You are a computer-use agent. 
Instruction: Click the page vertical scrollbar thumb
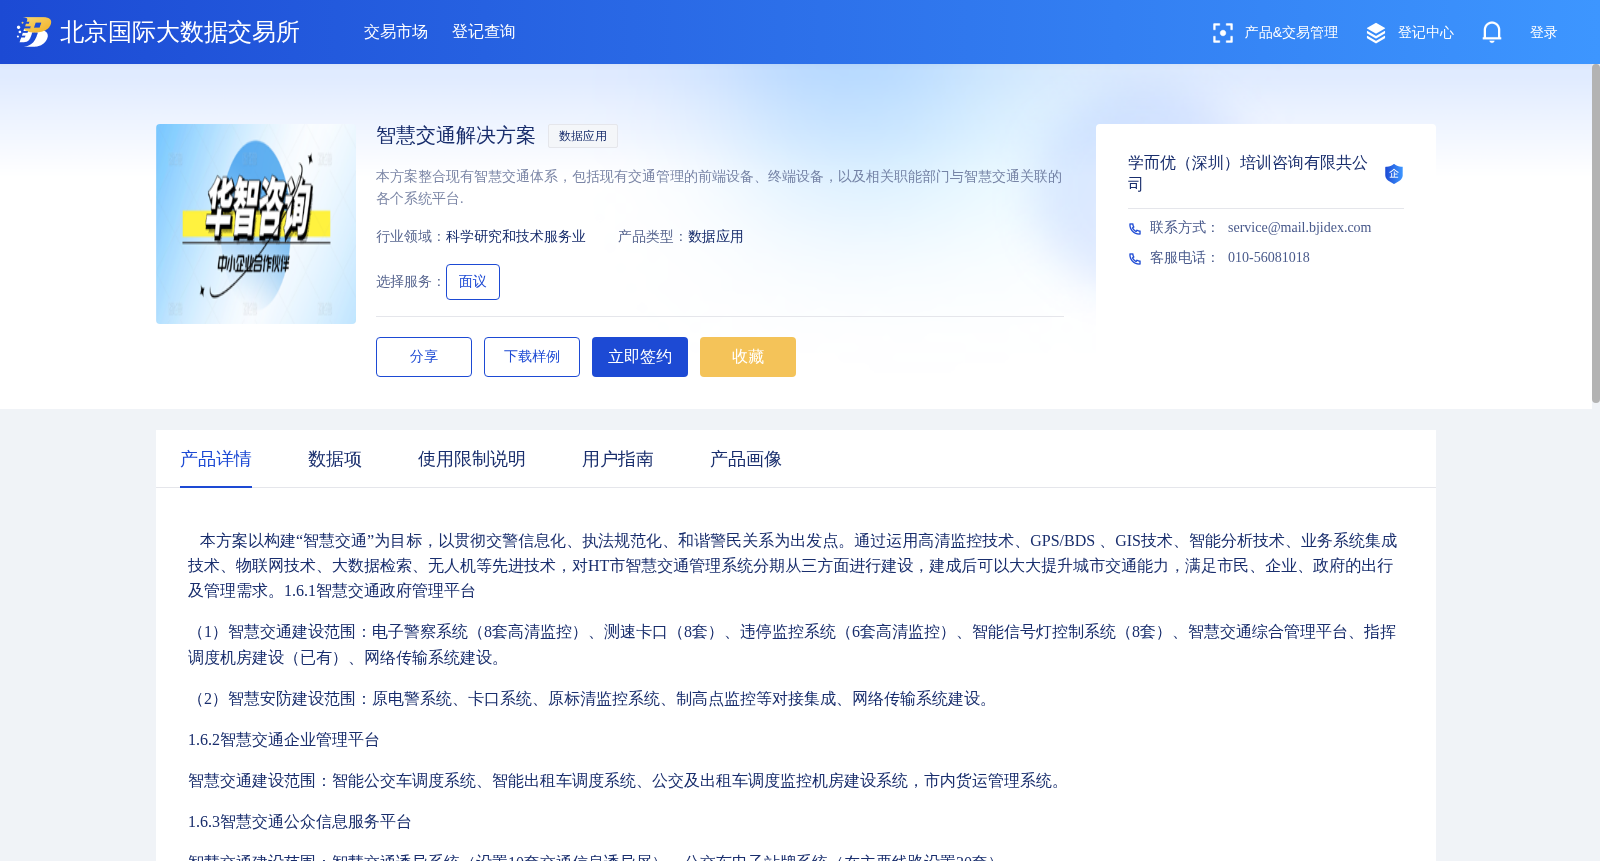point(1596,234)
